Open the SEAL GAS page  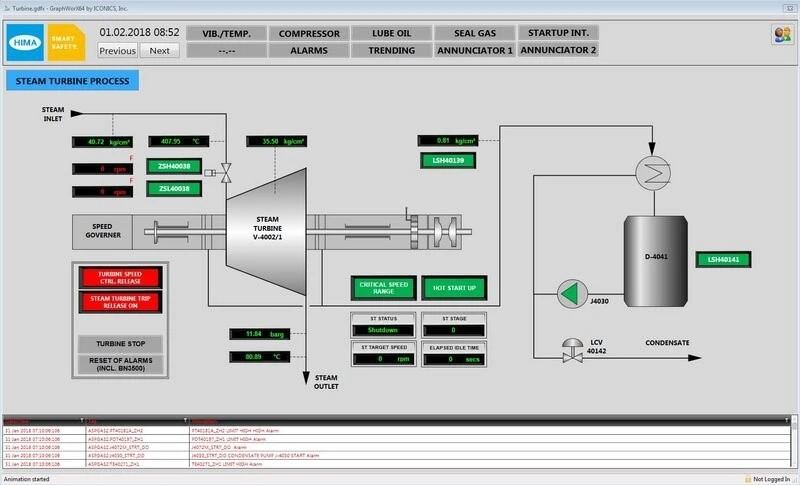click(474, 33)
